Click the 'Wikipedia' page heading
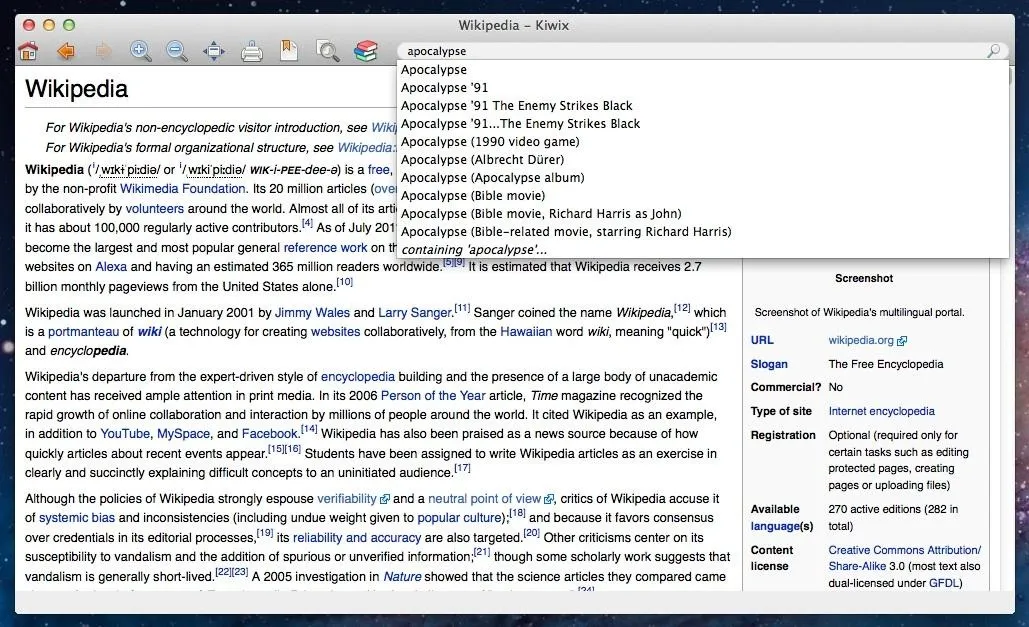Image resolution: width=1029 pixels, height=627 pixels. pyautogui.click(x=76, y=89)
